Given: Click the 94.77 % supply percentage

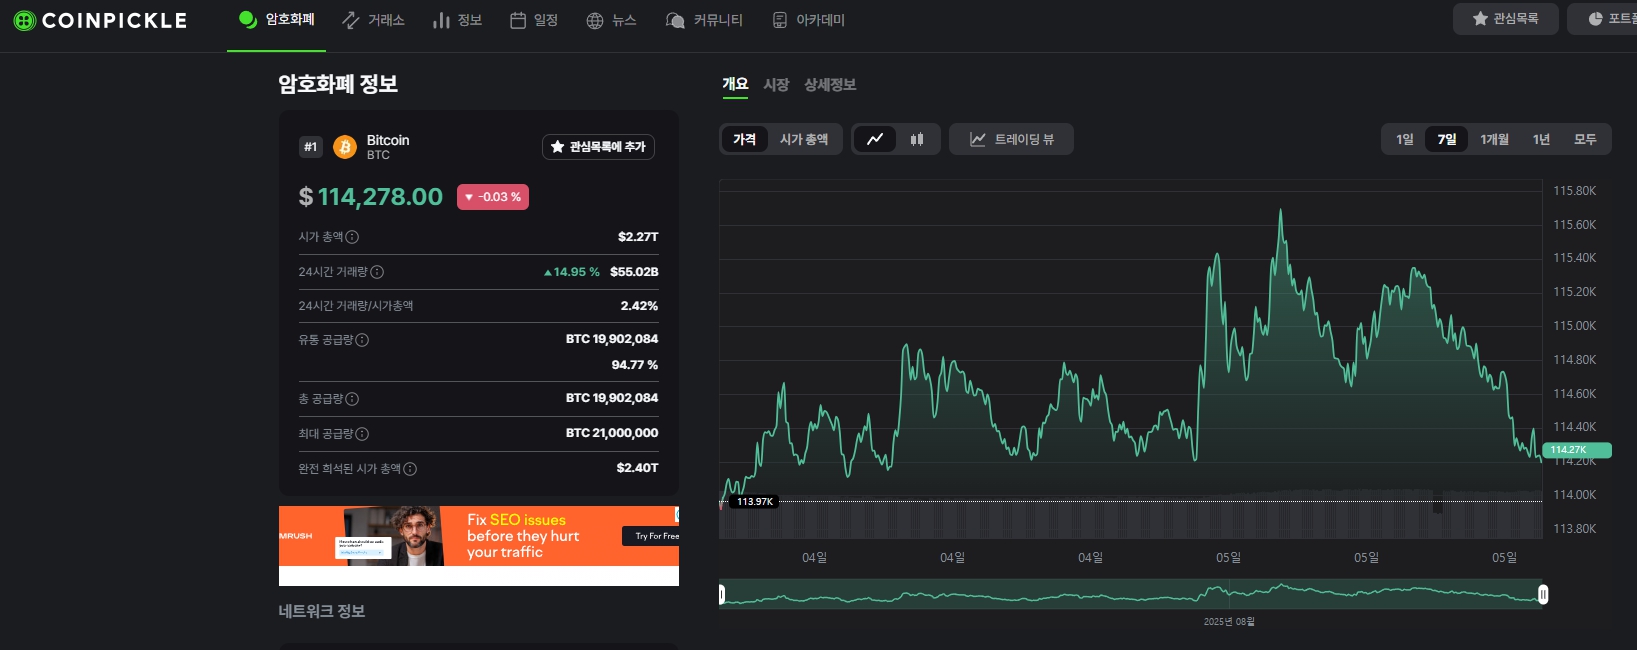Looking at the screenshot, I should tap(635, 365).
